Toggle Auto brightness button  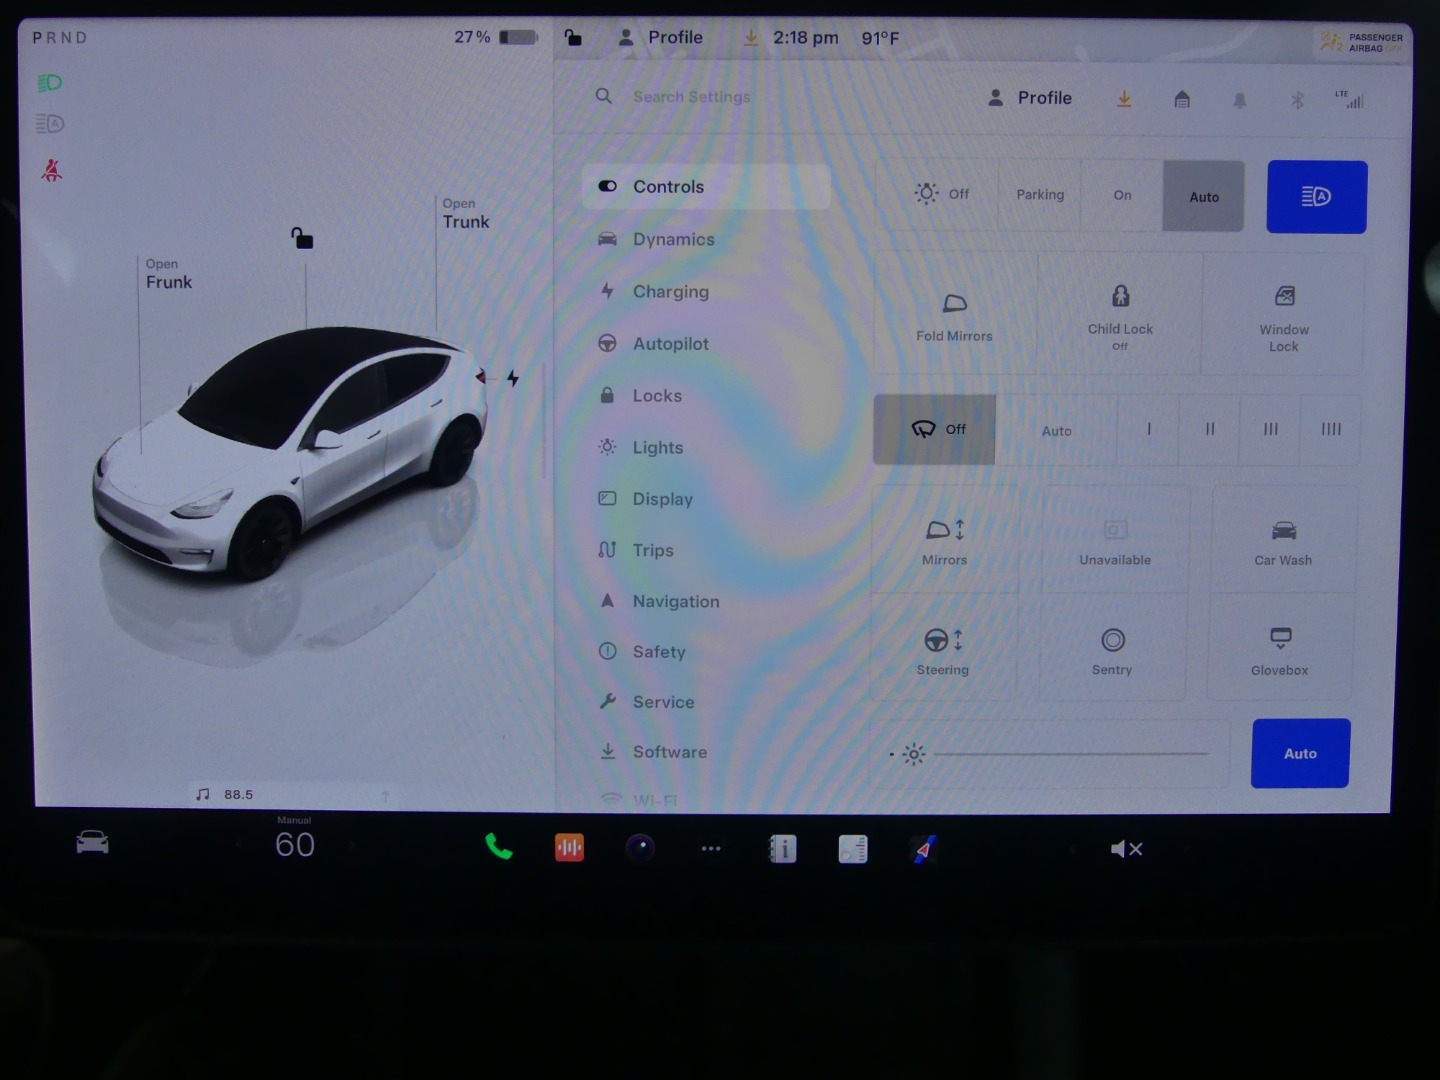click(1300, 753)
